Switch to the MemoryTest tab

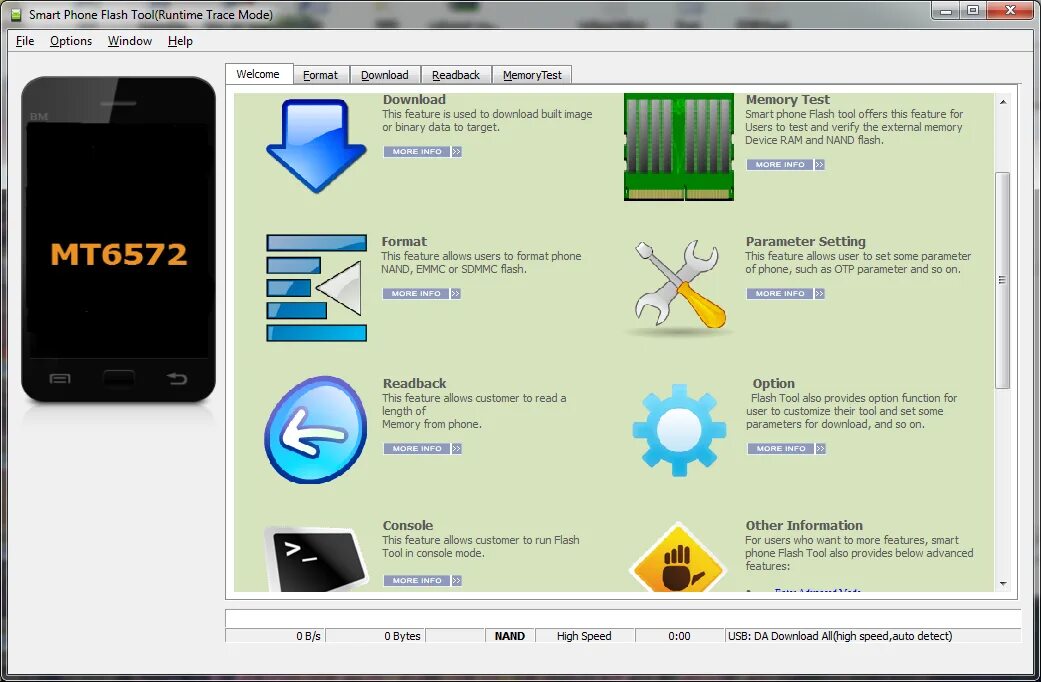coord(532,75)
